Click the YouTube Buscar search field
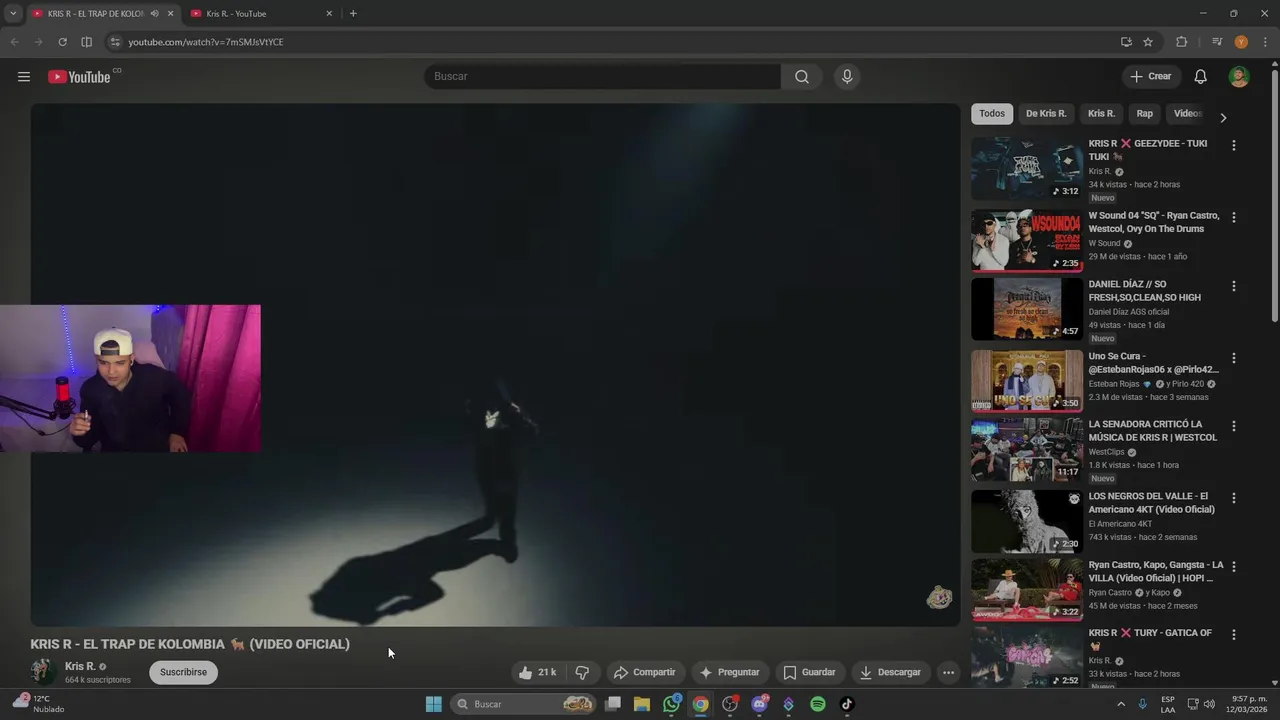This screenshot has height=720, width=1280. 602,77
